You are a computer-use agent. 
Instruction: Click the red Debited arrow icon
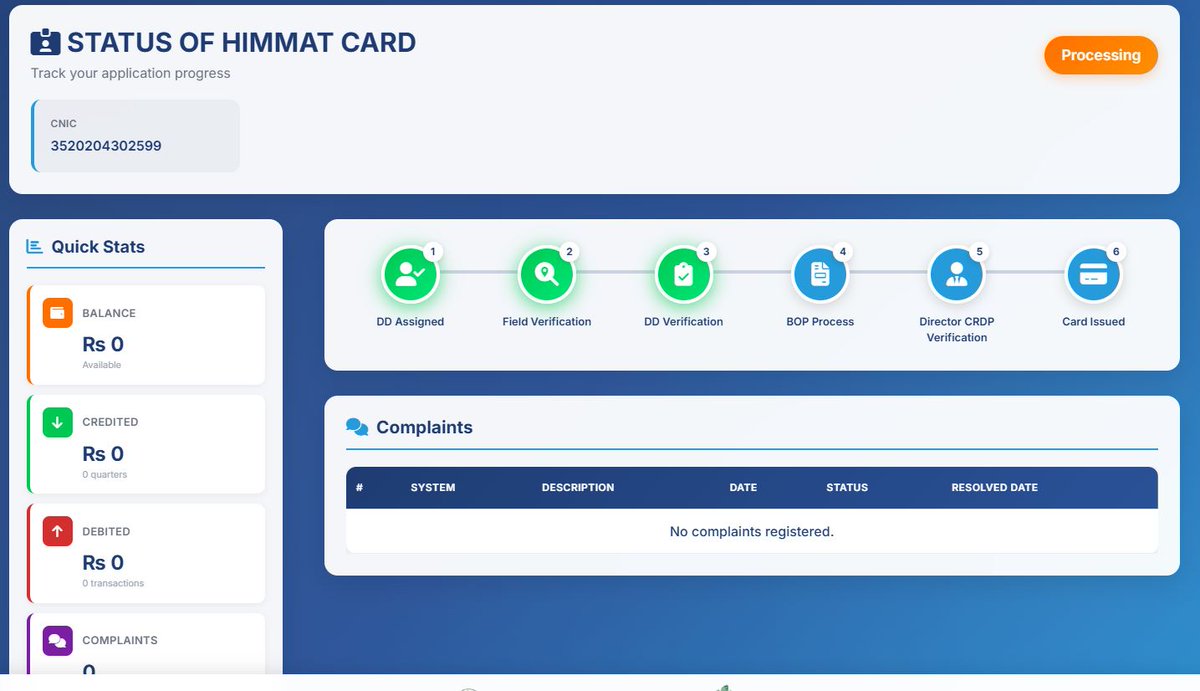point(57,531)
